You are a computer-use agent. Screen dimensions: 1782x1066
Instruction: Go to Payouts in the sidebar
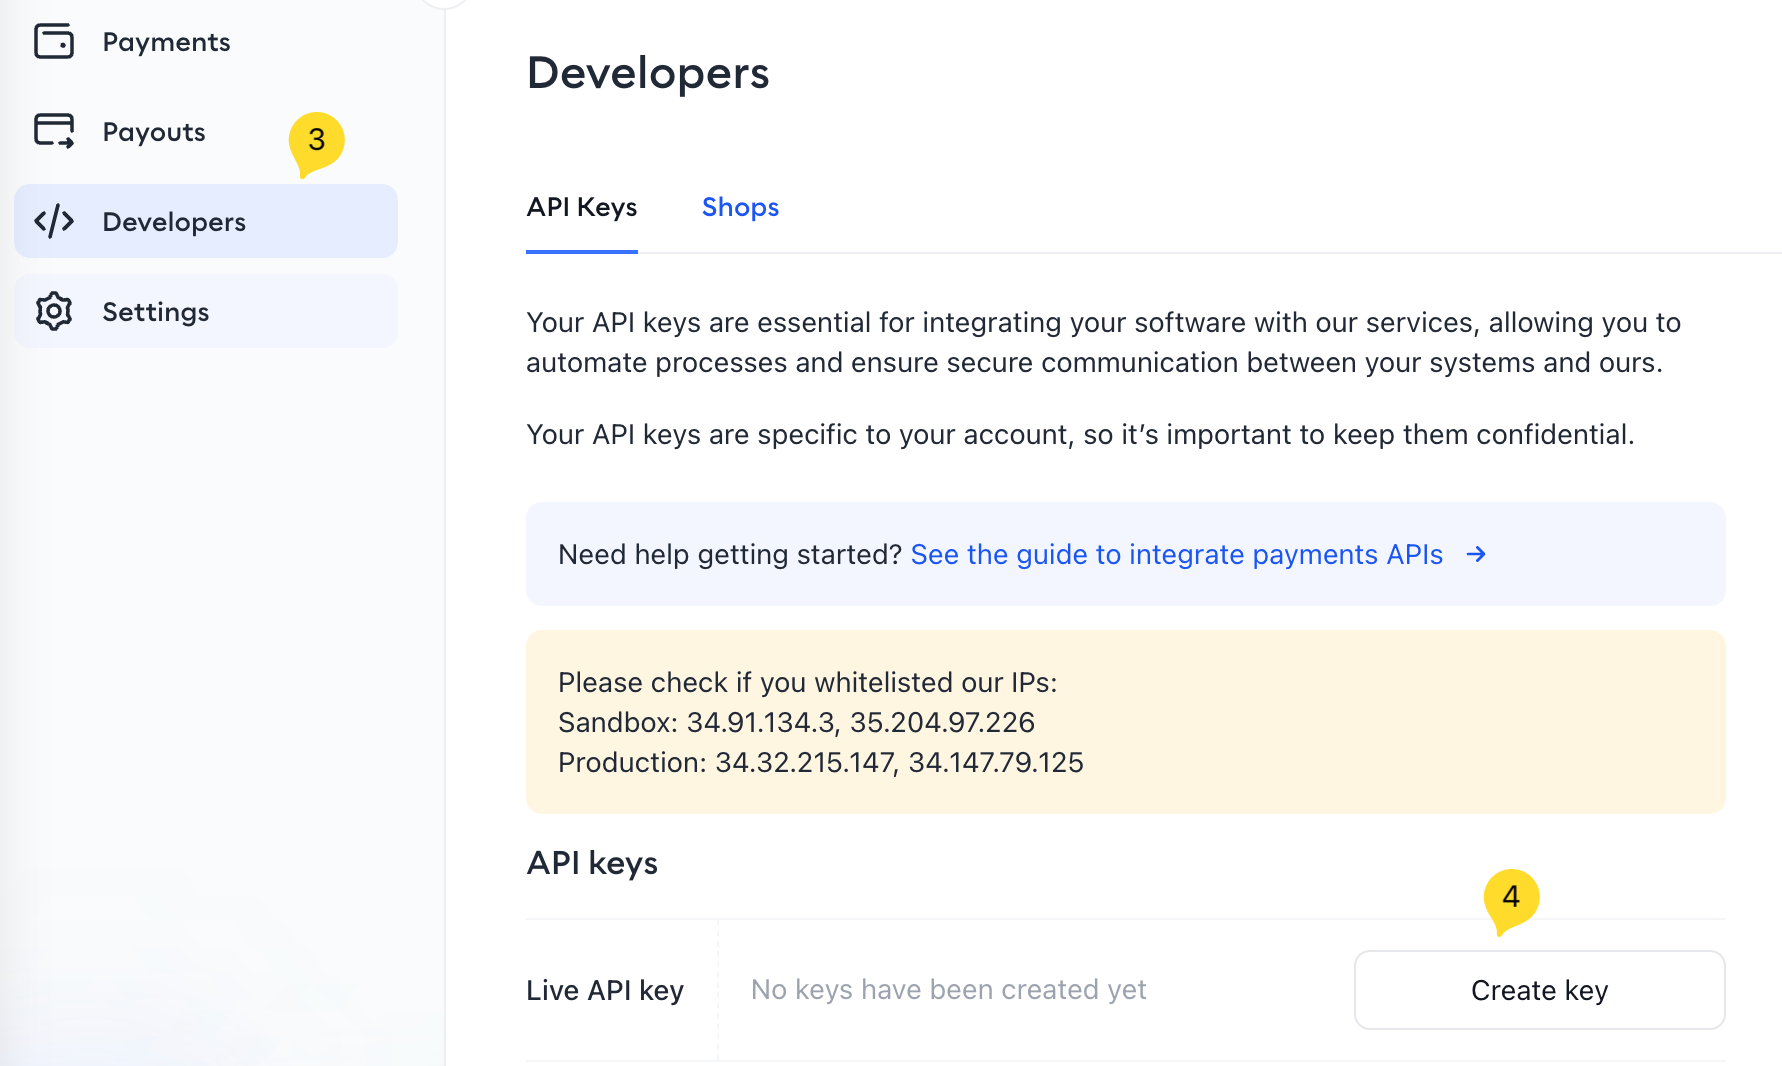point(154,132)
